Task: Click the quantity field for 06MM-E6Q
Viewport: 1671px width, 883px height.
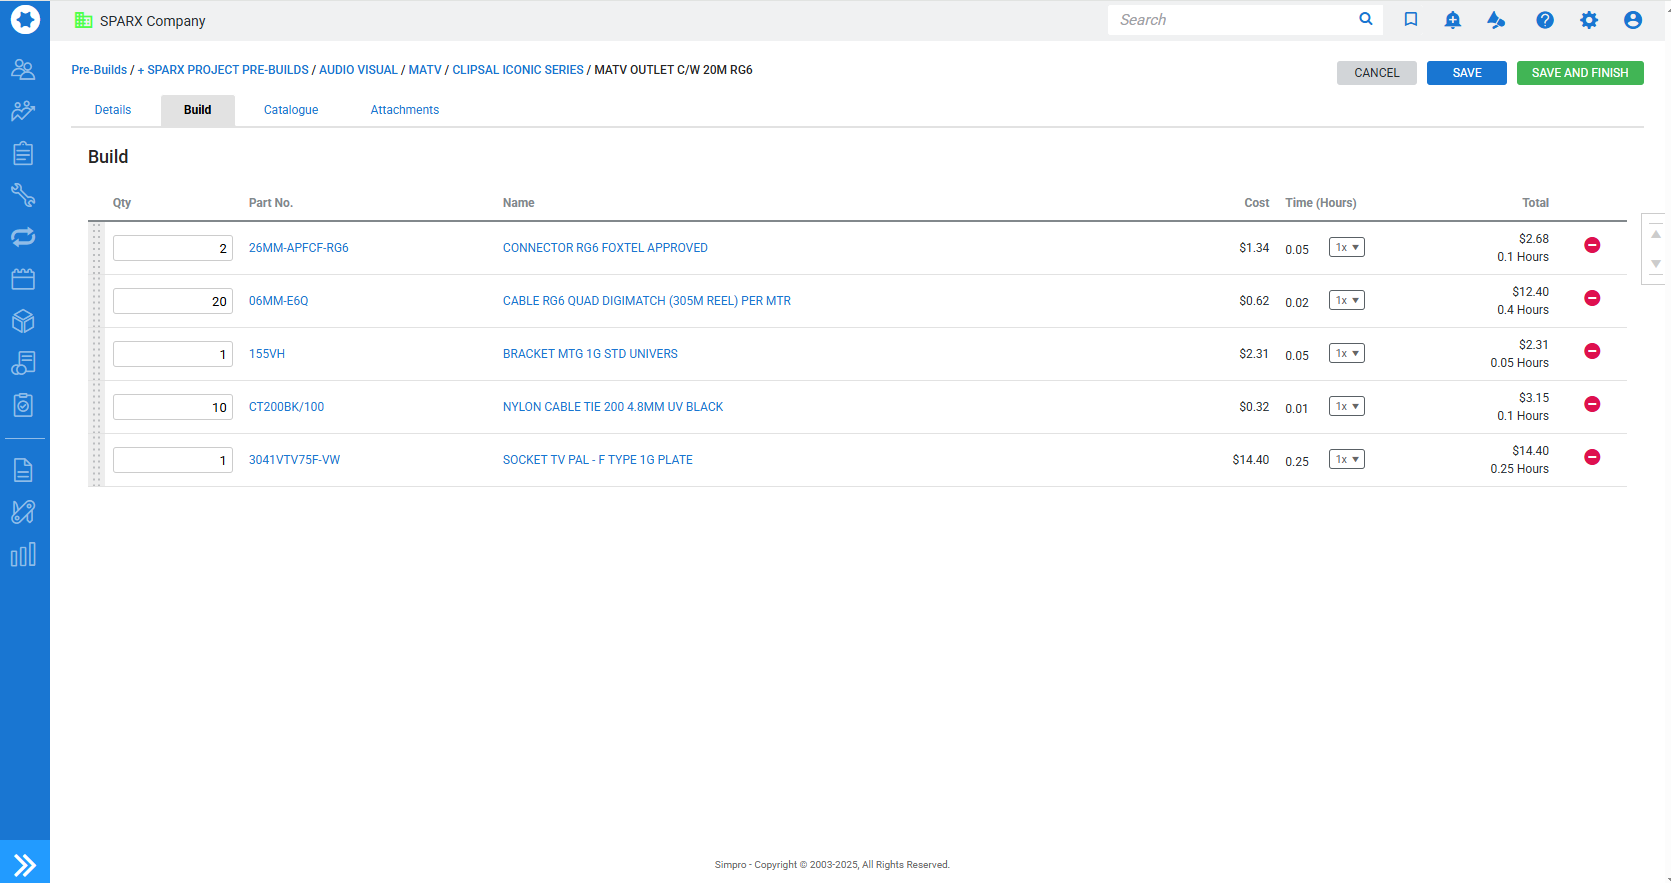Action: click(172, 301)
